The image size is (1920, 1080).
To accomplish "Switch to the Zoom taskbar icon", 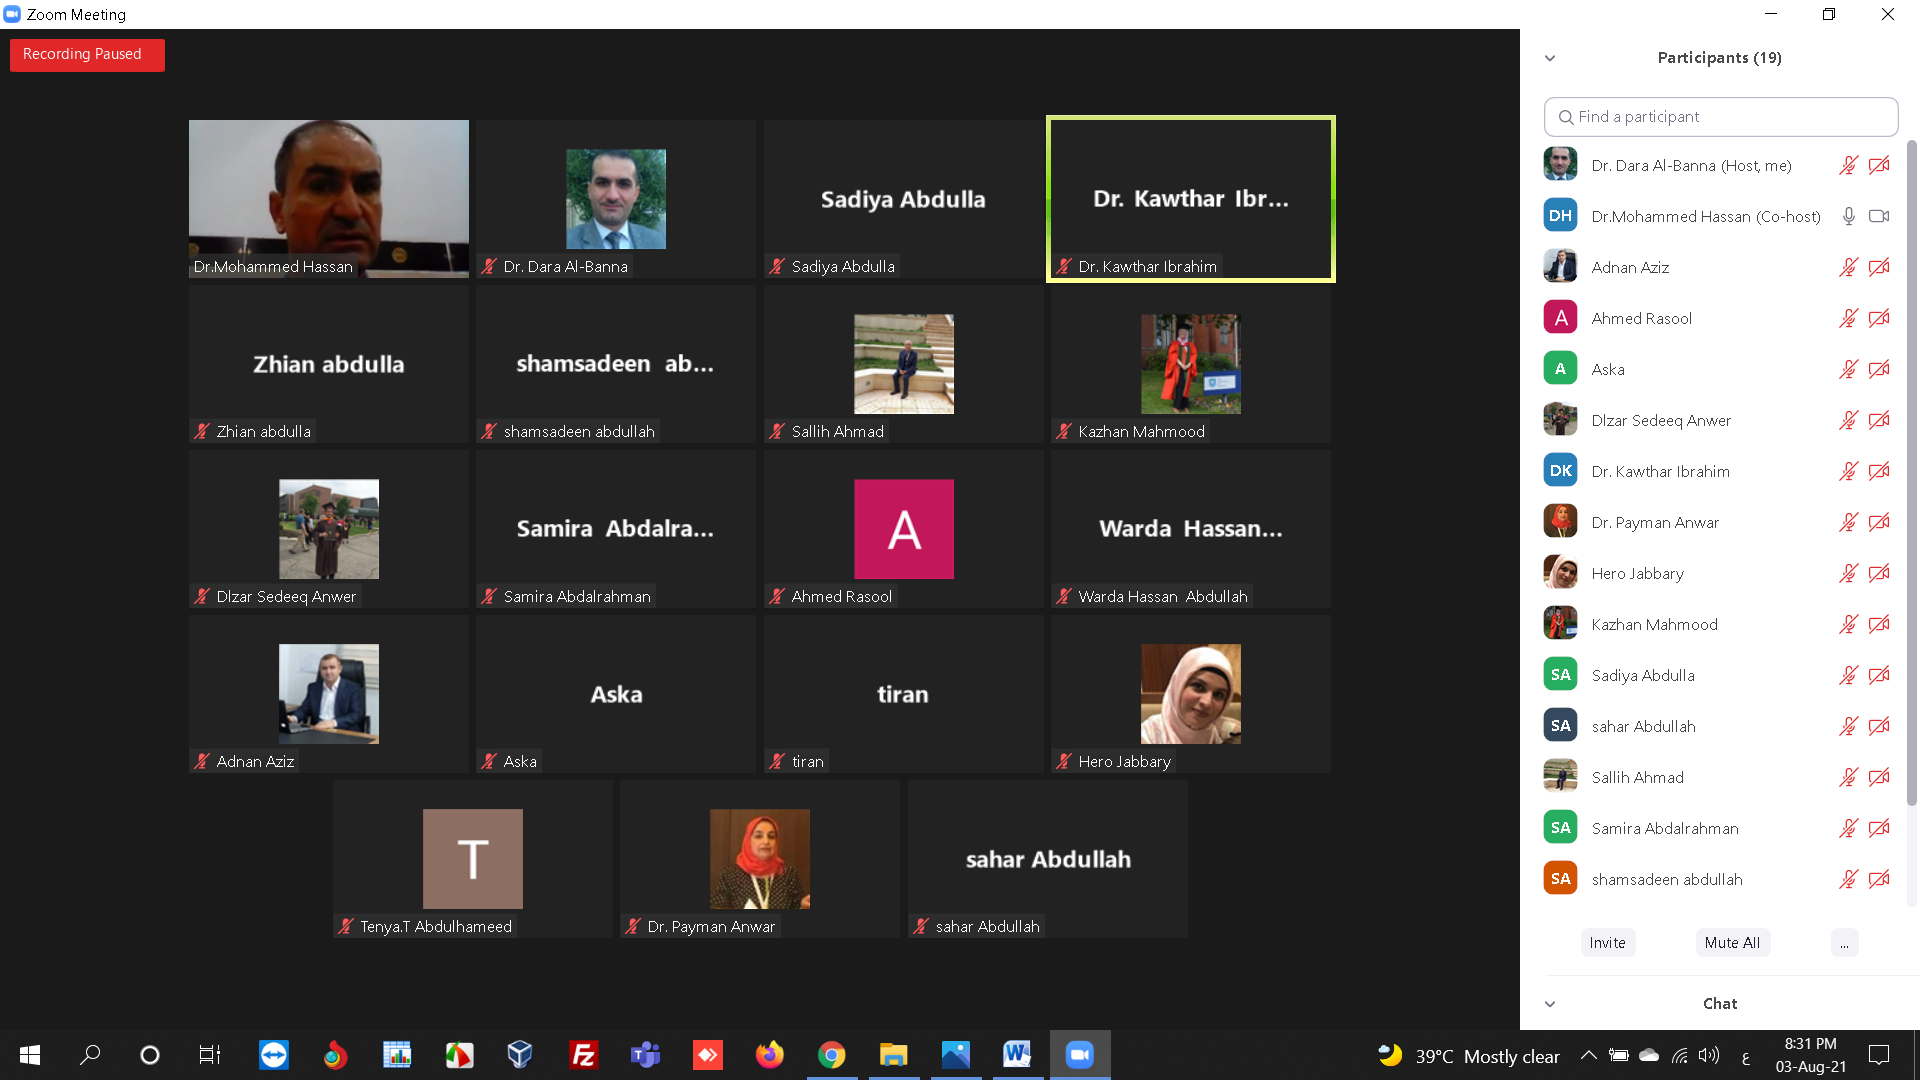I will tap(1079, 1055).
